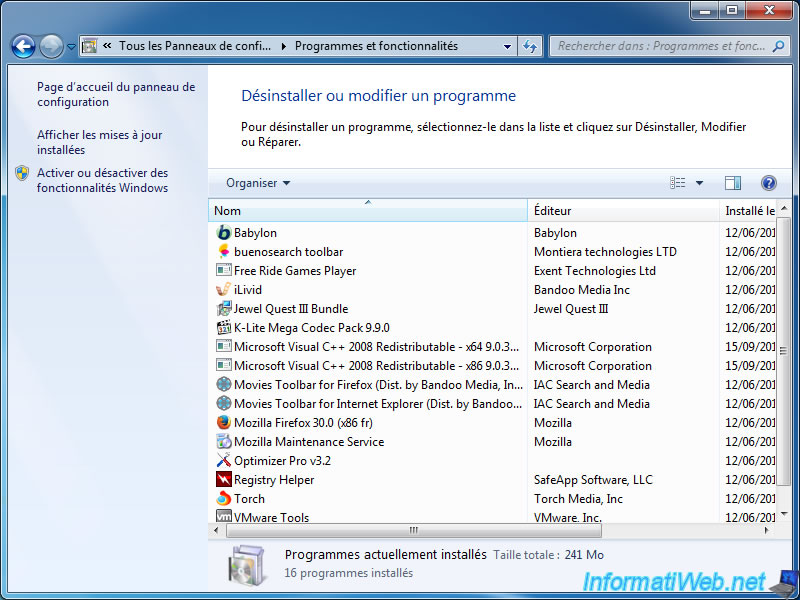
Task: Click the iLivid program icon
Action: pyautogui.click(x=223, y=289)
